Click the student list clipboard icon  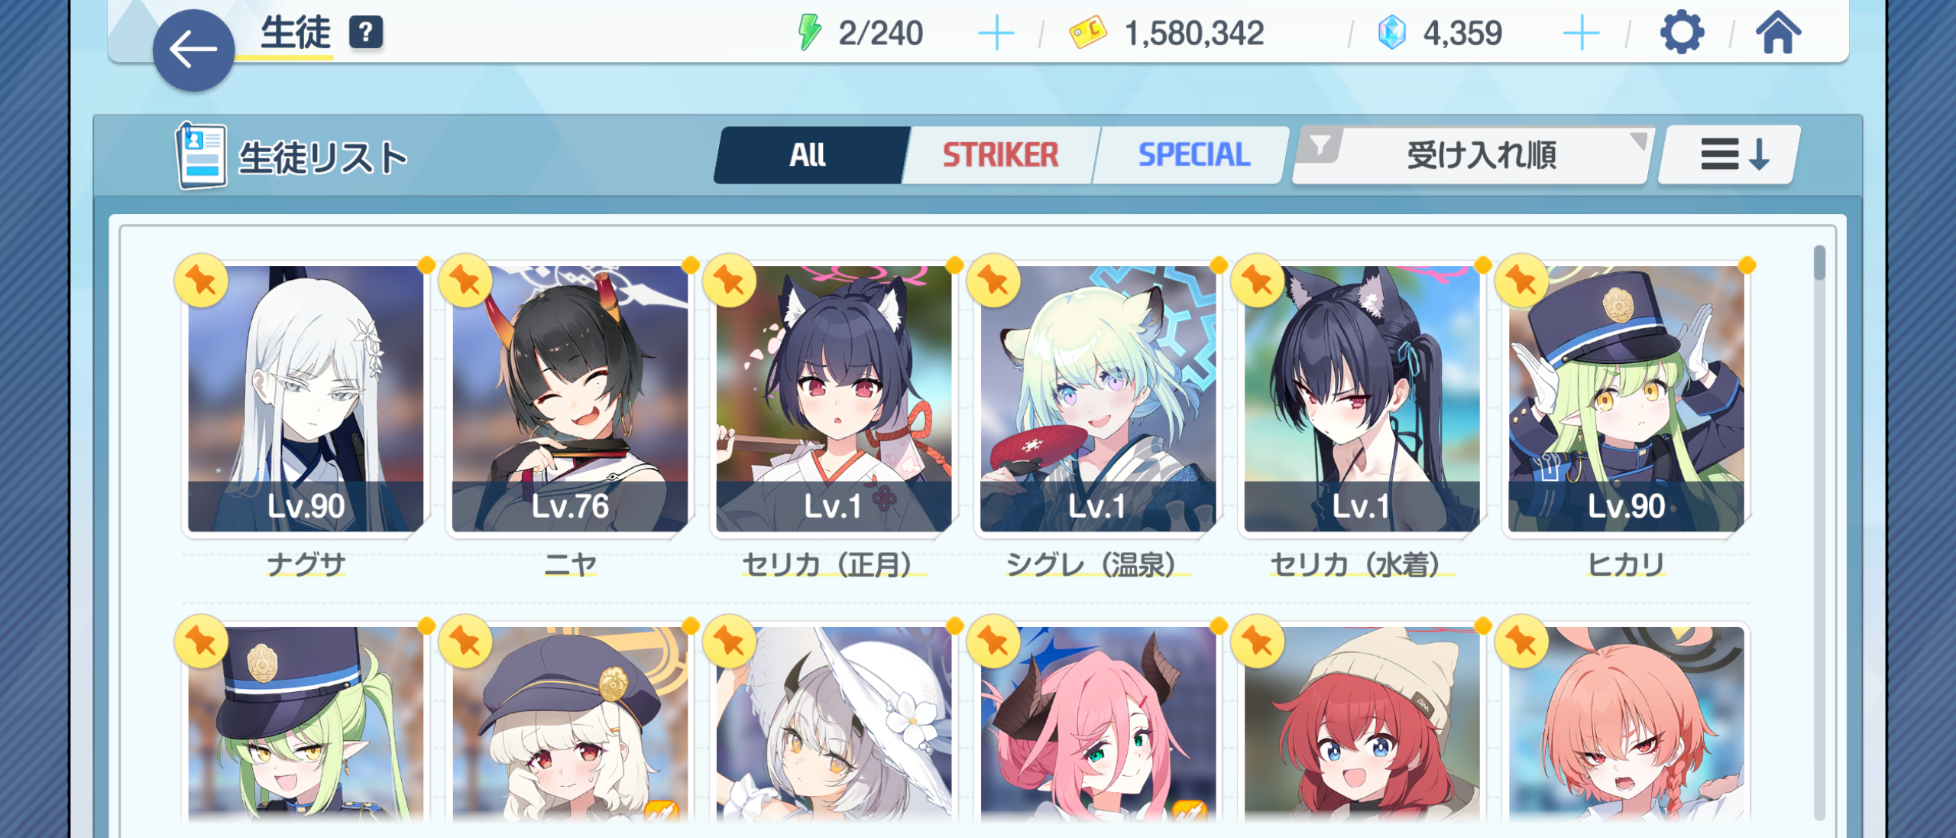coord(201,156)
